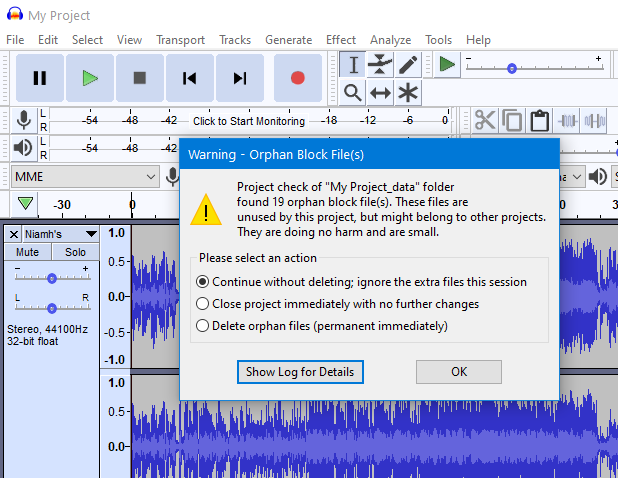Select the Envelope tool
The width and height of the screenshot is (618, 478).
click(x=380, y=65)
